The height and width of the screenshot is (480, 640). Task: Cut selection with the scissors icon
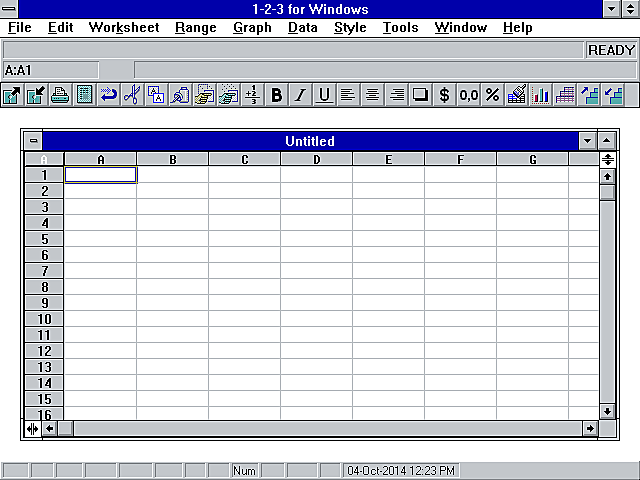[x=132, y=95]
